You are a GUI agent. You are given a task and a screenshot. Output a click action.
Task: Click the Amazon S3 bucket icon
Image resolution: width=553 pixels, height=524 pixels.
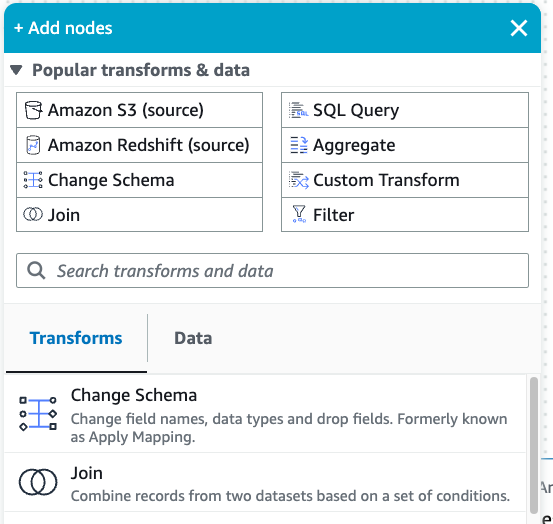(34, 110)
